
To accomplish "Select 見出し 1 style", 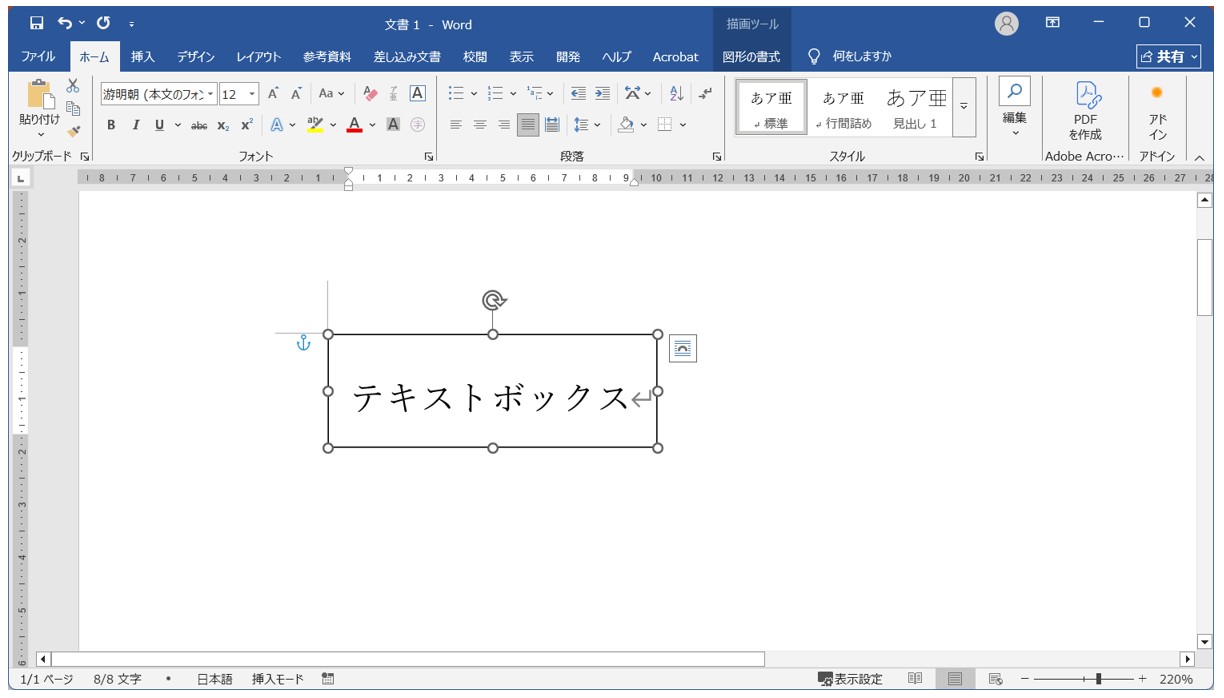I will point(915,108).
